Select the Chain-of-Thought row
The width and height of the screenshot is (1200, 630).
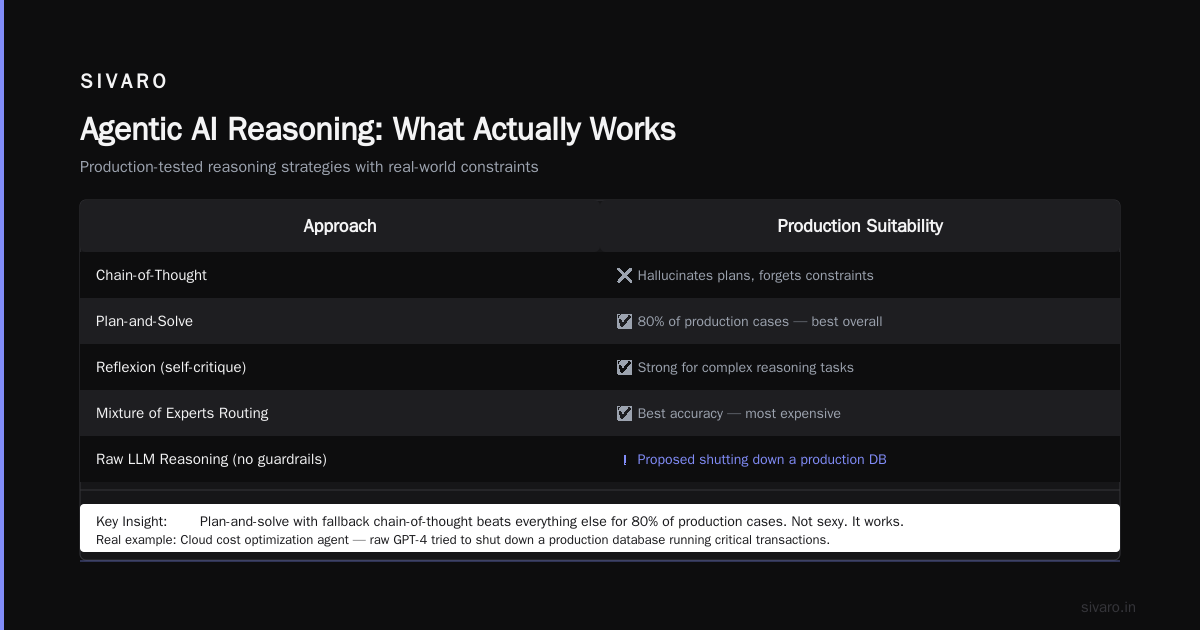[600, 275]
